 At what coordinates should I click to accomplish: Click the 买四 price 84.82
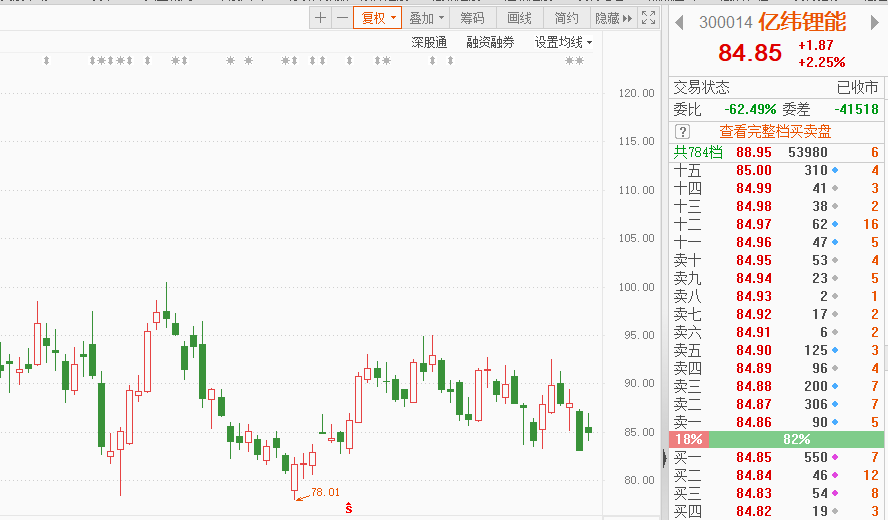(x=754, y=512)
